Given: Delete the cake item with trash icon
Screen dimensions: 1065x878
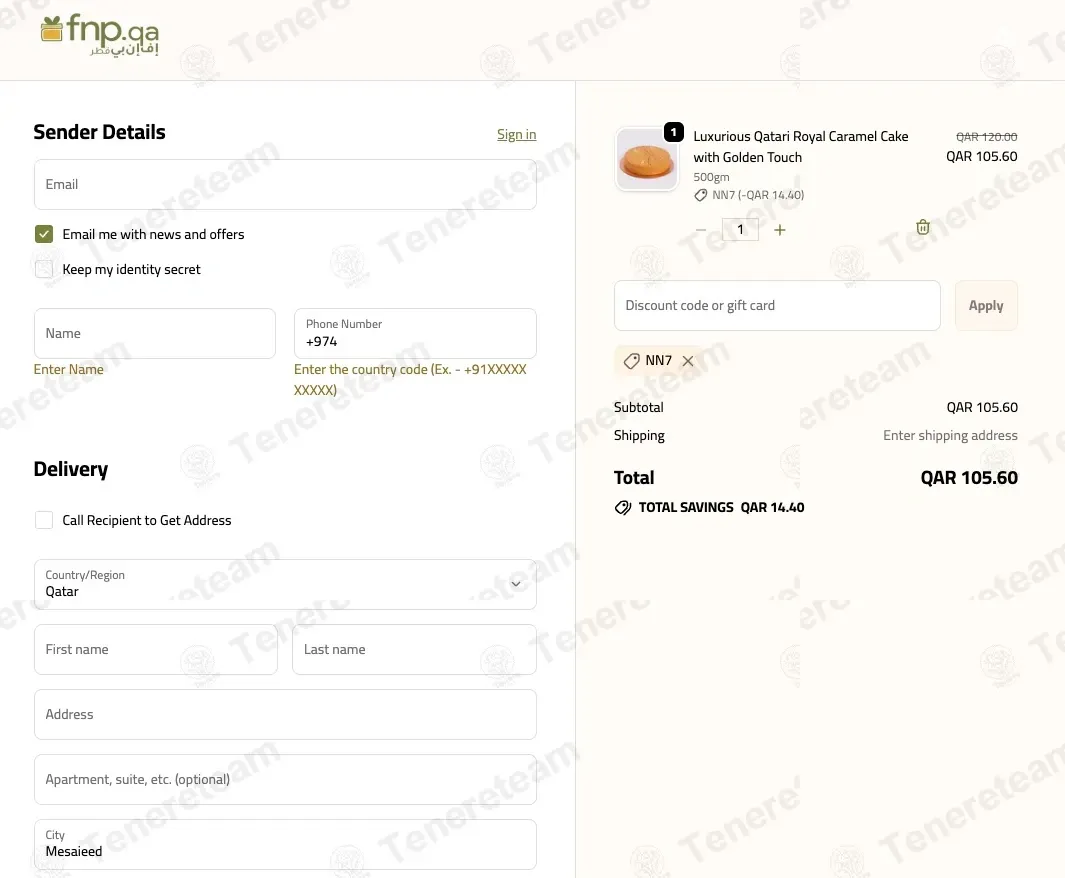Looking at the screenshot, I should pyautogui.click(x=923, y=228).
